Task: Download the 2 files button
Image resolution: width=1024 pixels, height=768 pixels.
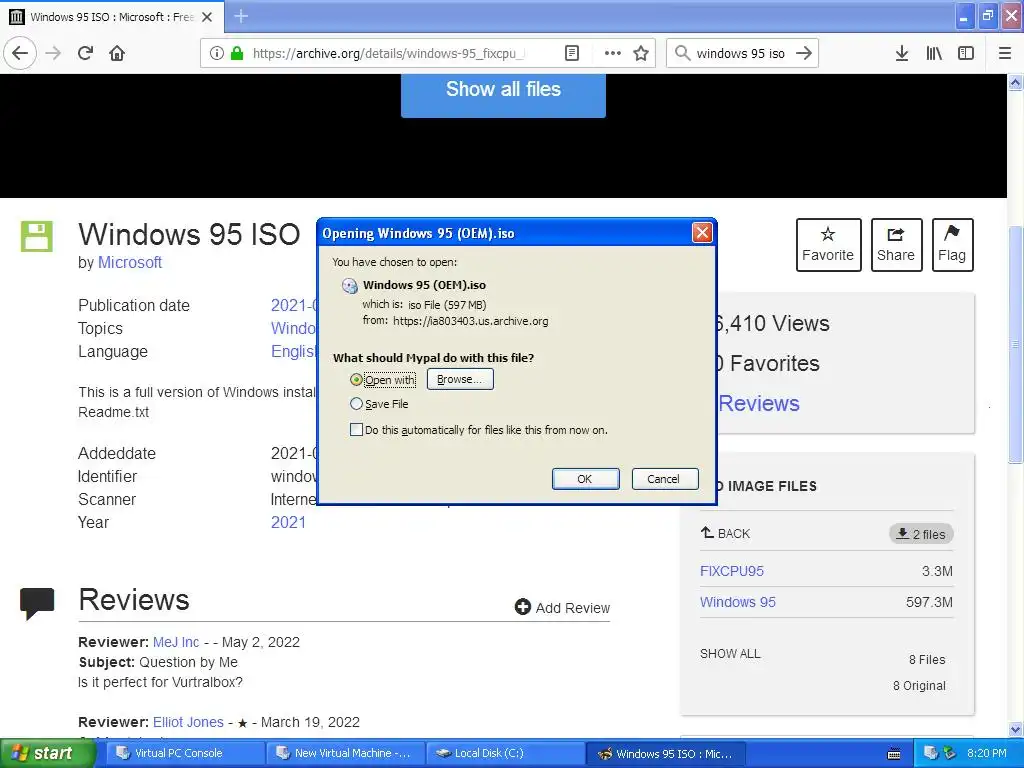Action: [x=921, y=534]
